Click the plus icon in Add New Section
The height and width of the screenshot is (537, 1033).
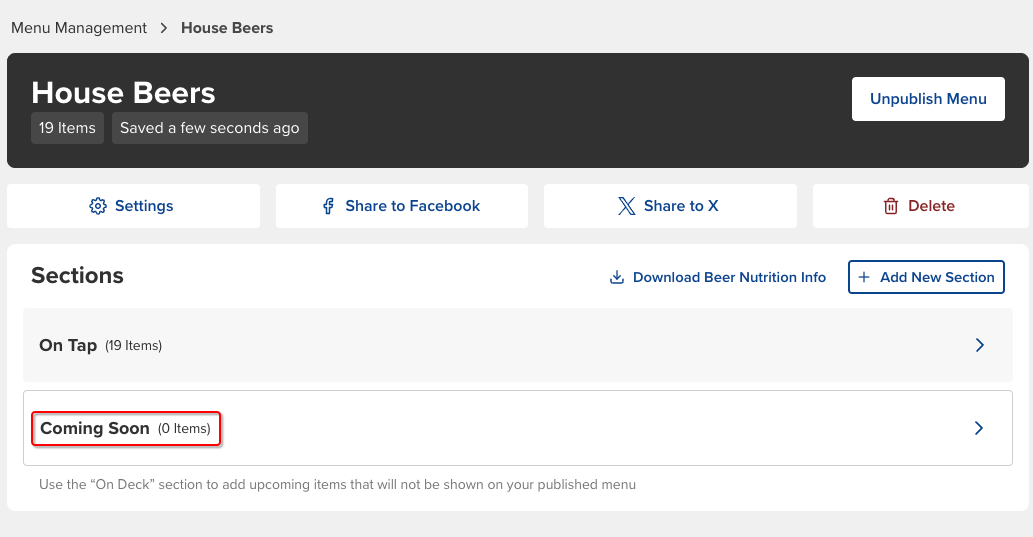(864, 277)
